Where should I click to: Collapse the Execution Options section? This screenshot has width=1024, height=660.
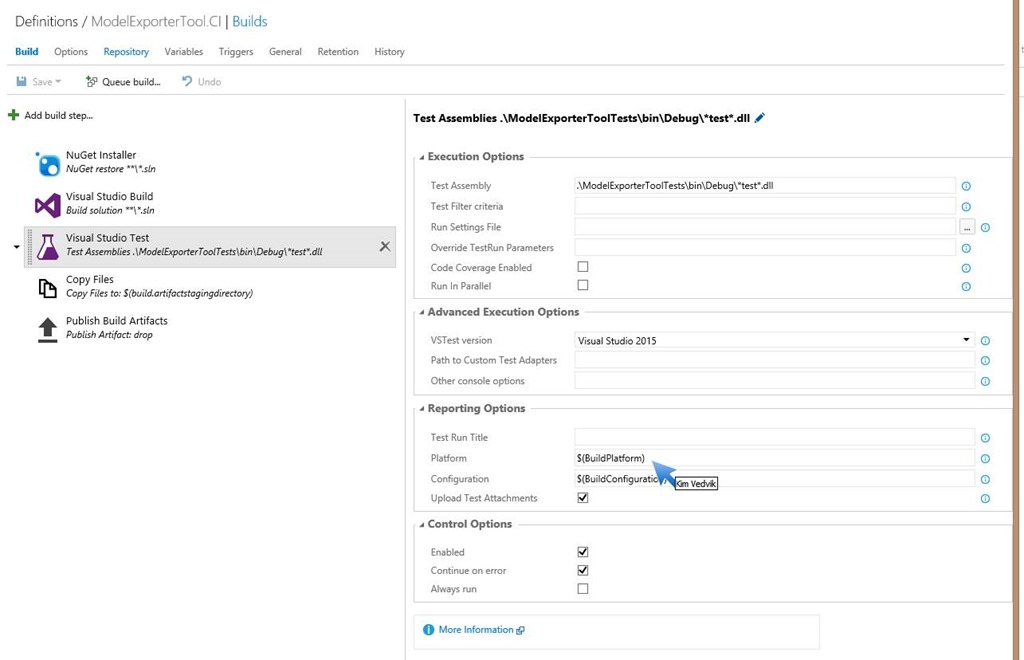(x=421, y=157)
